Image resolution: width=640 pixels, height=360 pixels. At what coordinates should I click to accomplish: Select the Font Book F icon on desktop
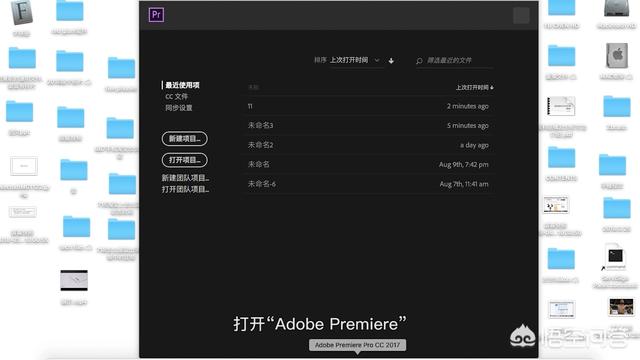(21, 12)
